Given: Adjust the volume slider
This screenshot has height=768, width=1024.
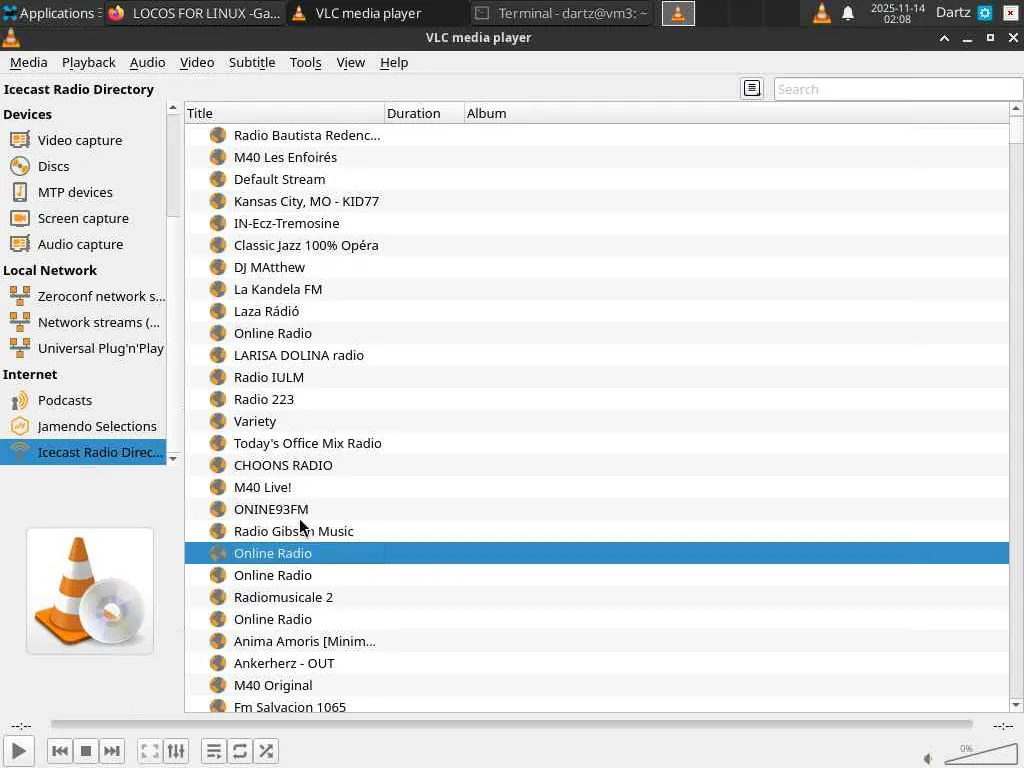Looking at the screenshot, I should coord(980,754).
